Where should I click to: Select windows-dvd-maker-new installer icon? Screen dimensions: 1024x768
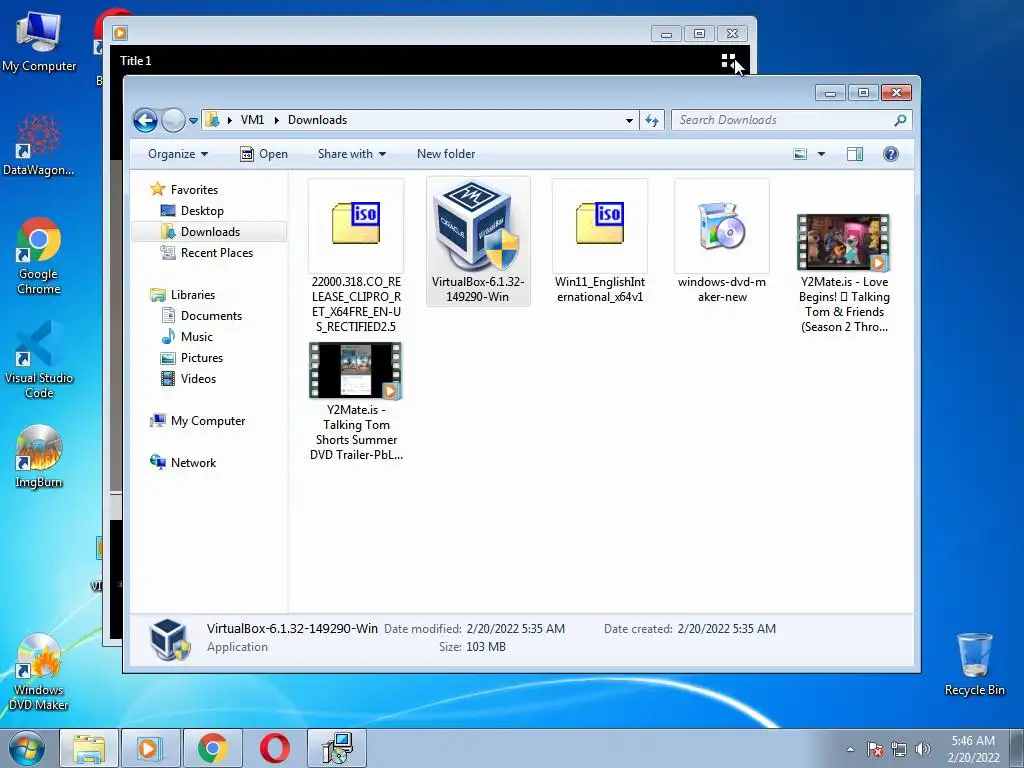(x=722, y=225)
